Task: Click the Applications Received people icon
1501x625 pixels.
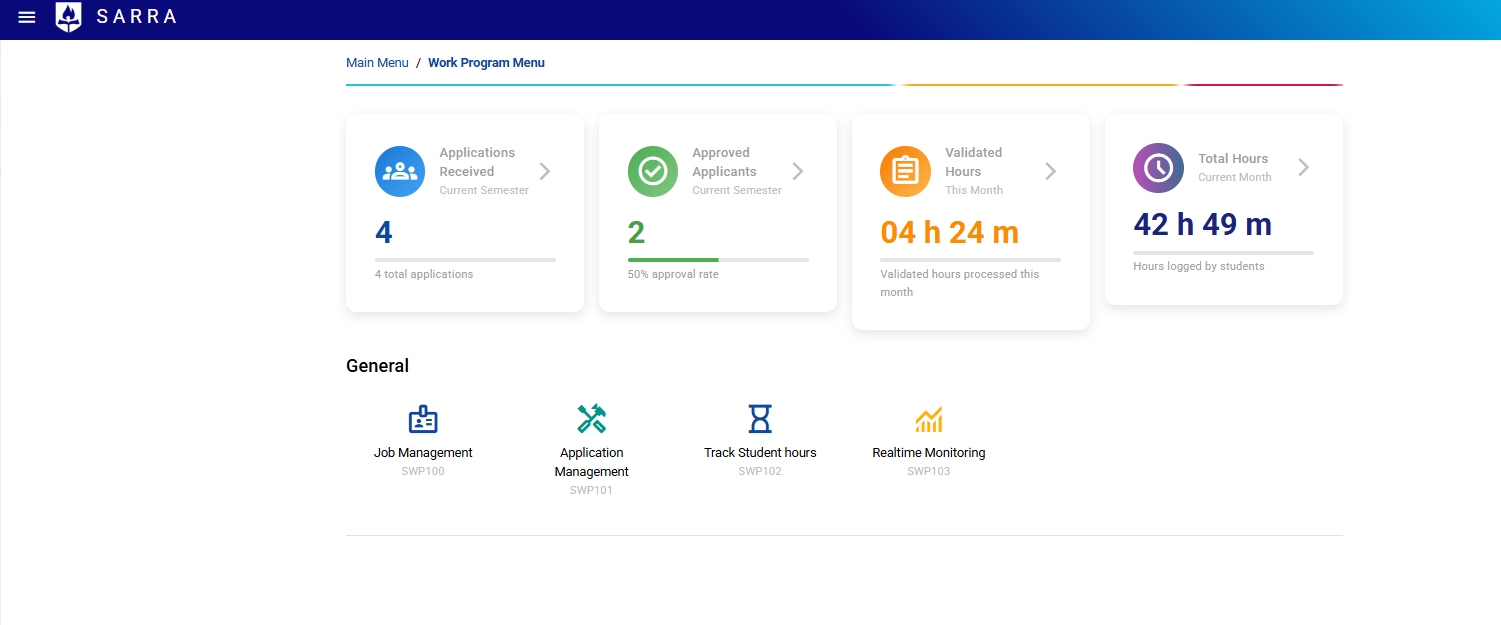Action: click(x=400, y=171)
